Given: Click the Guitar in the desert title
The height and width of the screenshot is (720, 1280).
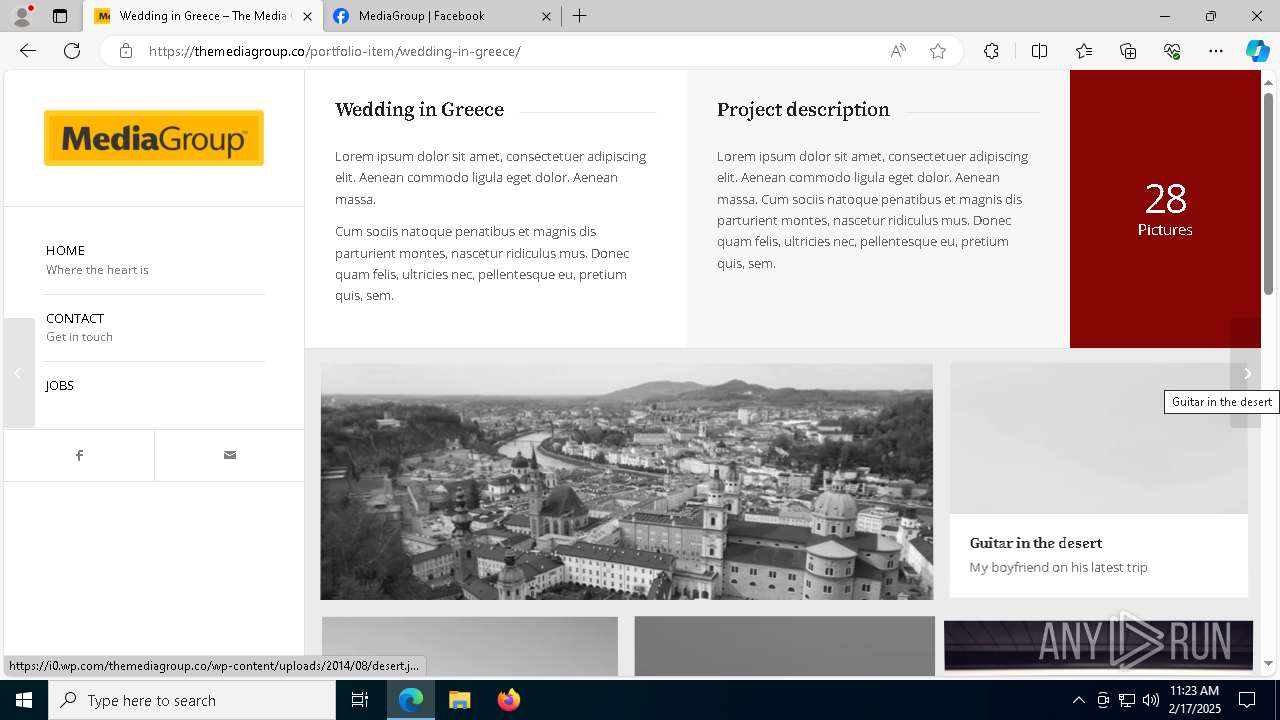Looking at the screenshot, I should (x=1036, y=543).
